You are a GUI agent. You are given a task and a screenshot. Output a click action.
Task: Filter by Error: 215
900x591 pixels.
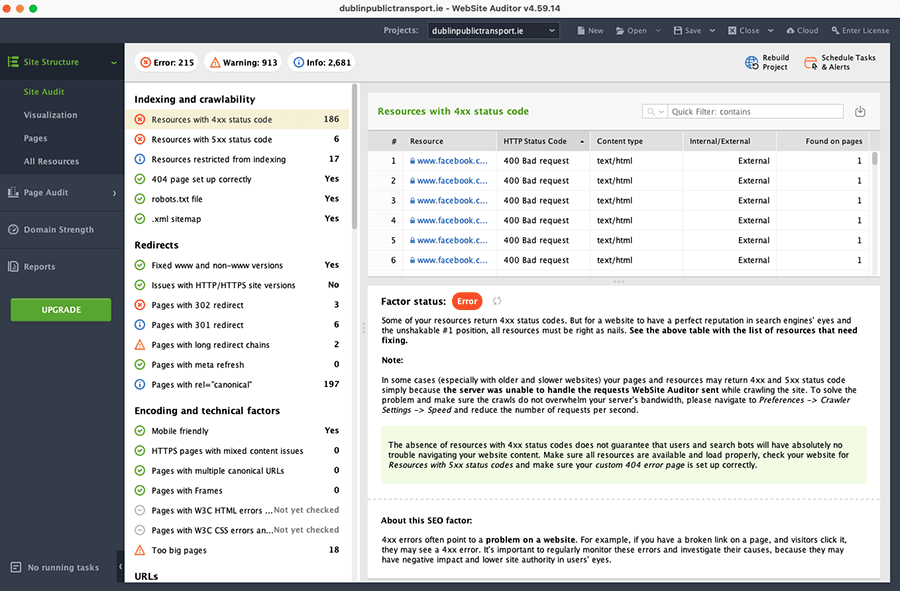167,62
